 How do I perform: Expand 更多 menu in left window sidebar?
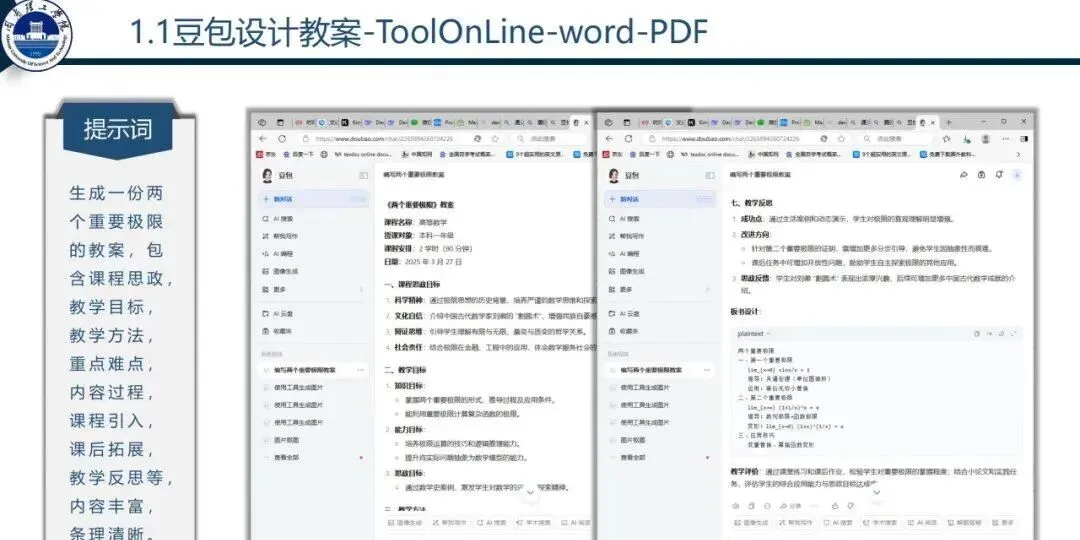313,290
